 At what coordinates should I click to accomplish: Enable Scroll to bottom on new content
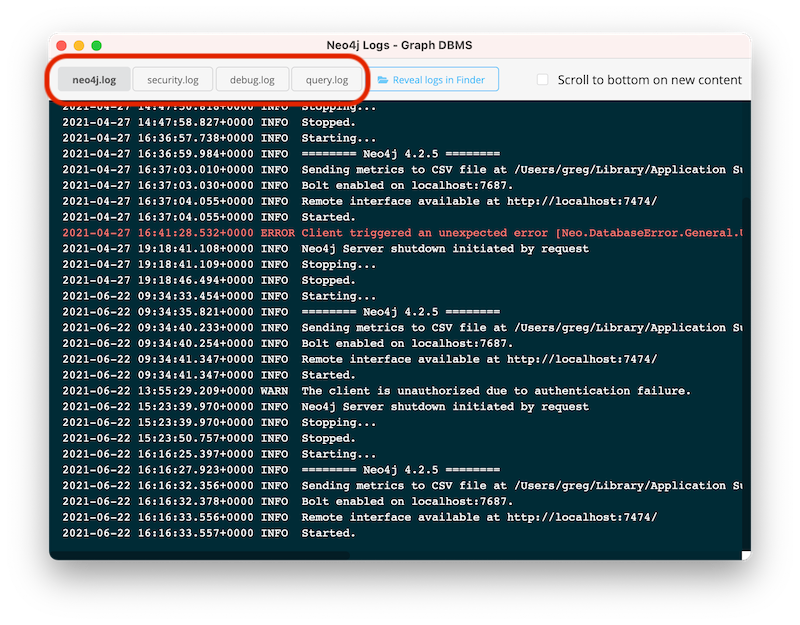click(542, 80)
